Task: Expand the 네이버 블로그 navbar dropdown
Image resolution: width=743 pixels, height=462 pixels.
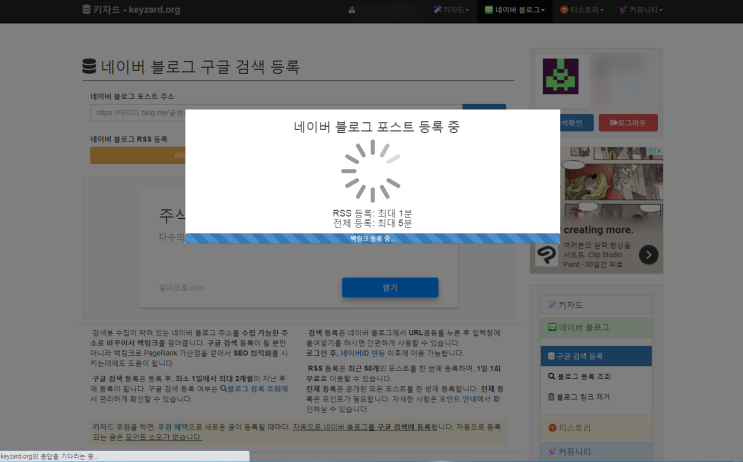Action: 515,9
